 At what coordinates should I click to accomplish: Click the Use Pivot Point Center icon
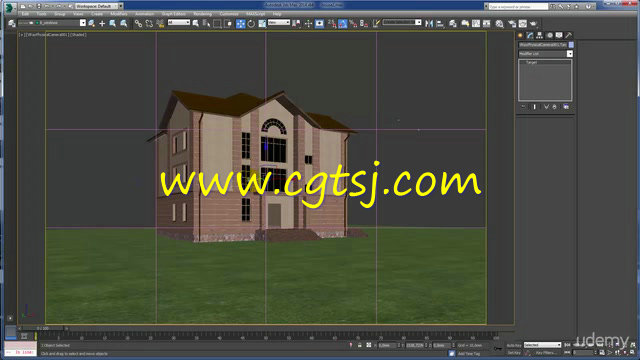pos(297,24)
